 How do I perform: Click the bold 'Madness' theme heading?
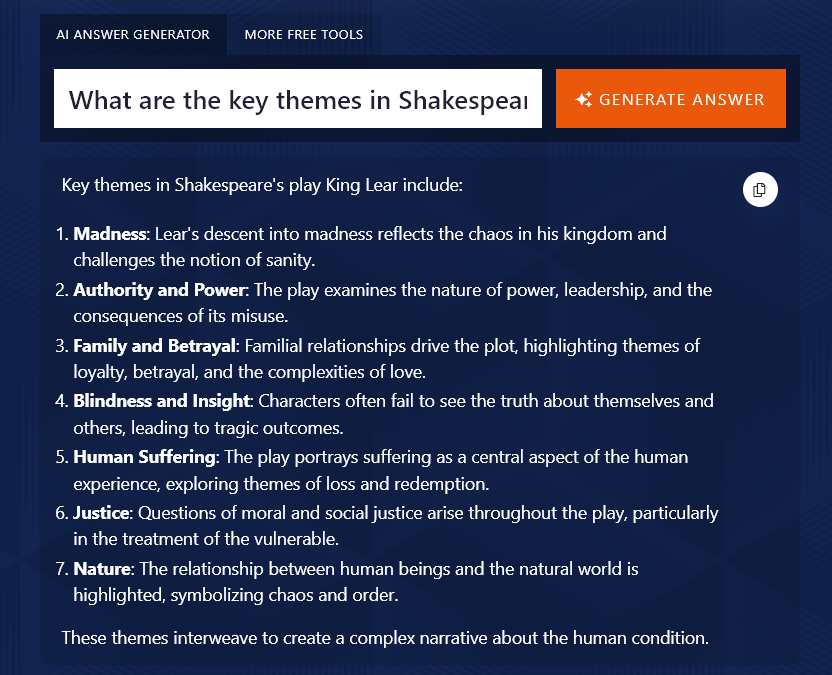[x=110, y=234]
